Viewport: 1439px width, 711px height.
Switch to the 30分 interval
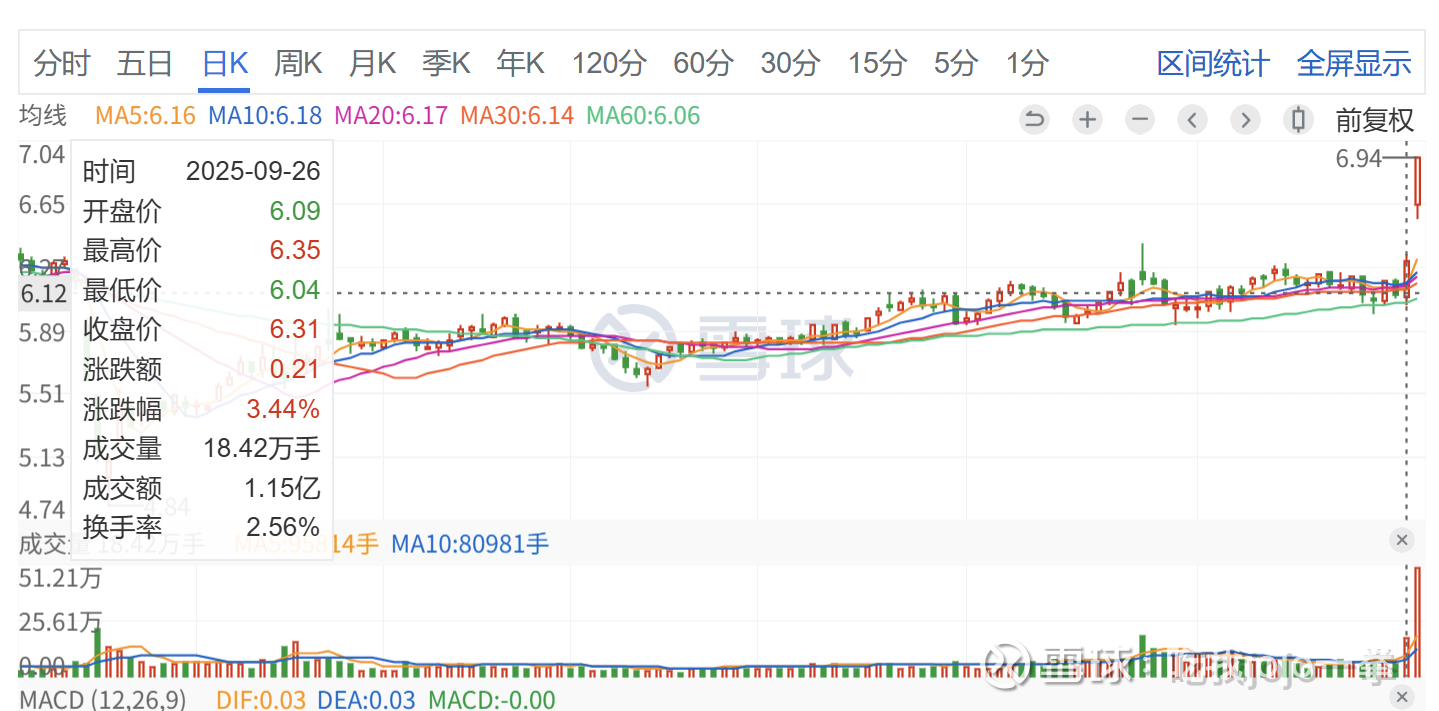pos(790,64)
